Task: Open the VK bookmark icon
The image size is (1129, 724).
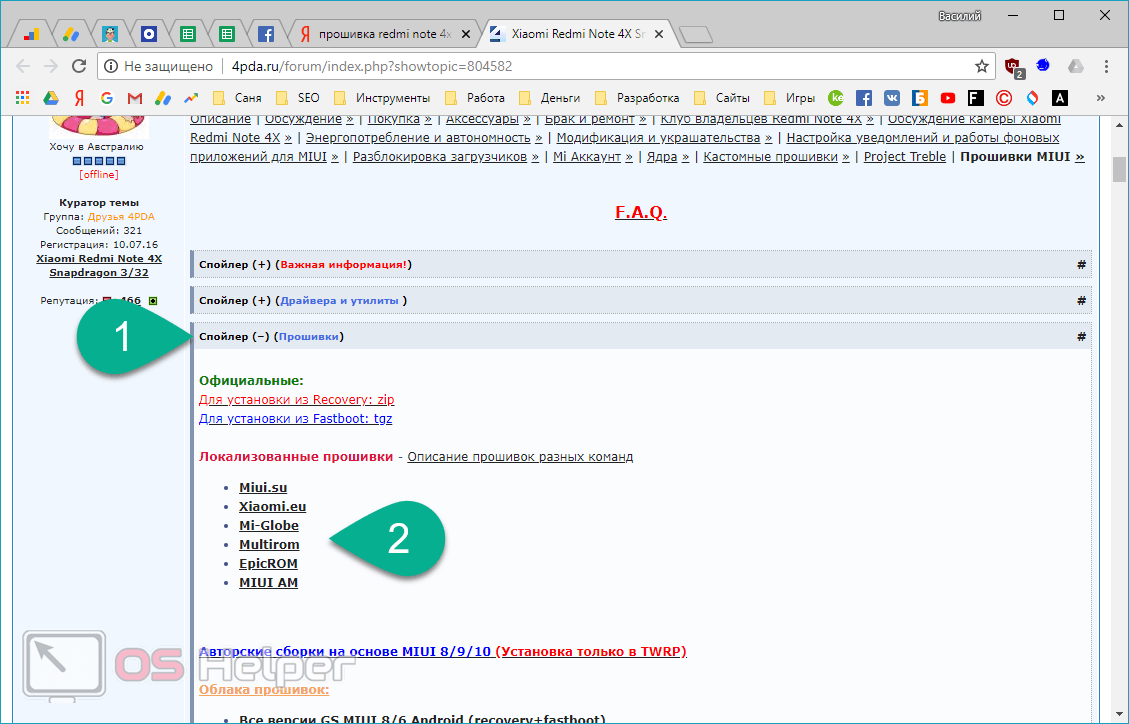Action: (x=892, y=98)
